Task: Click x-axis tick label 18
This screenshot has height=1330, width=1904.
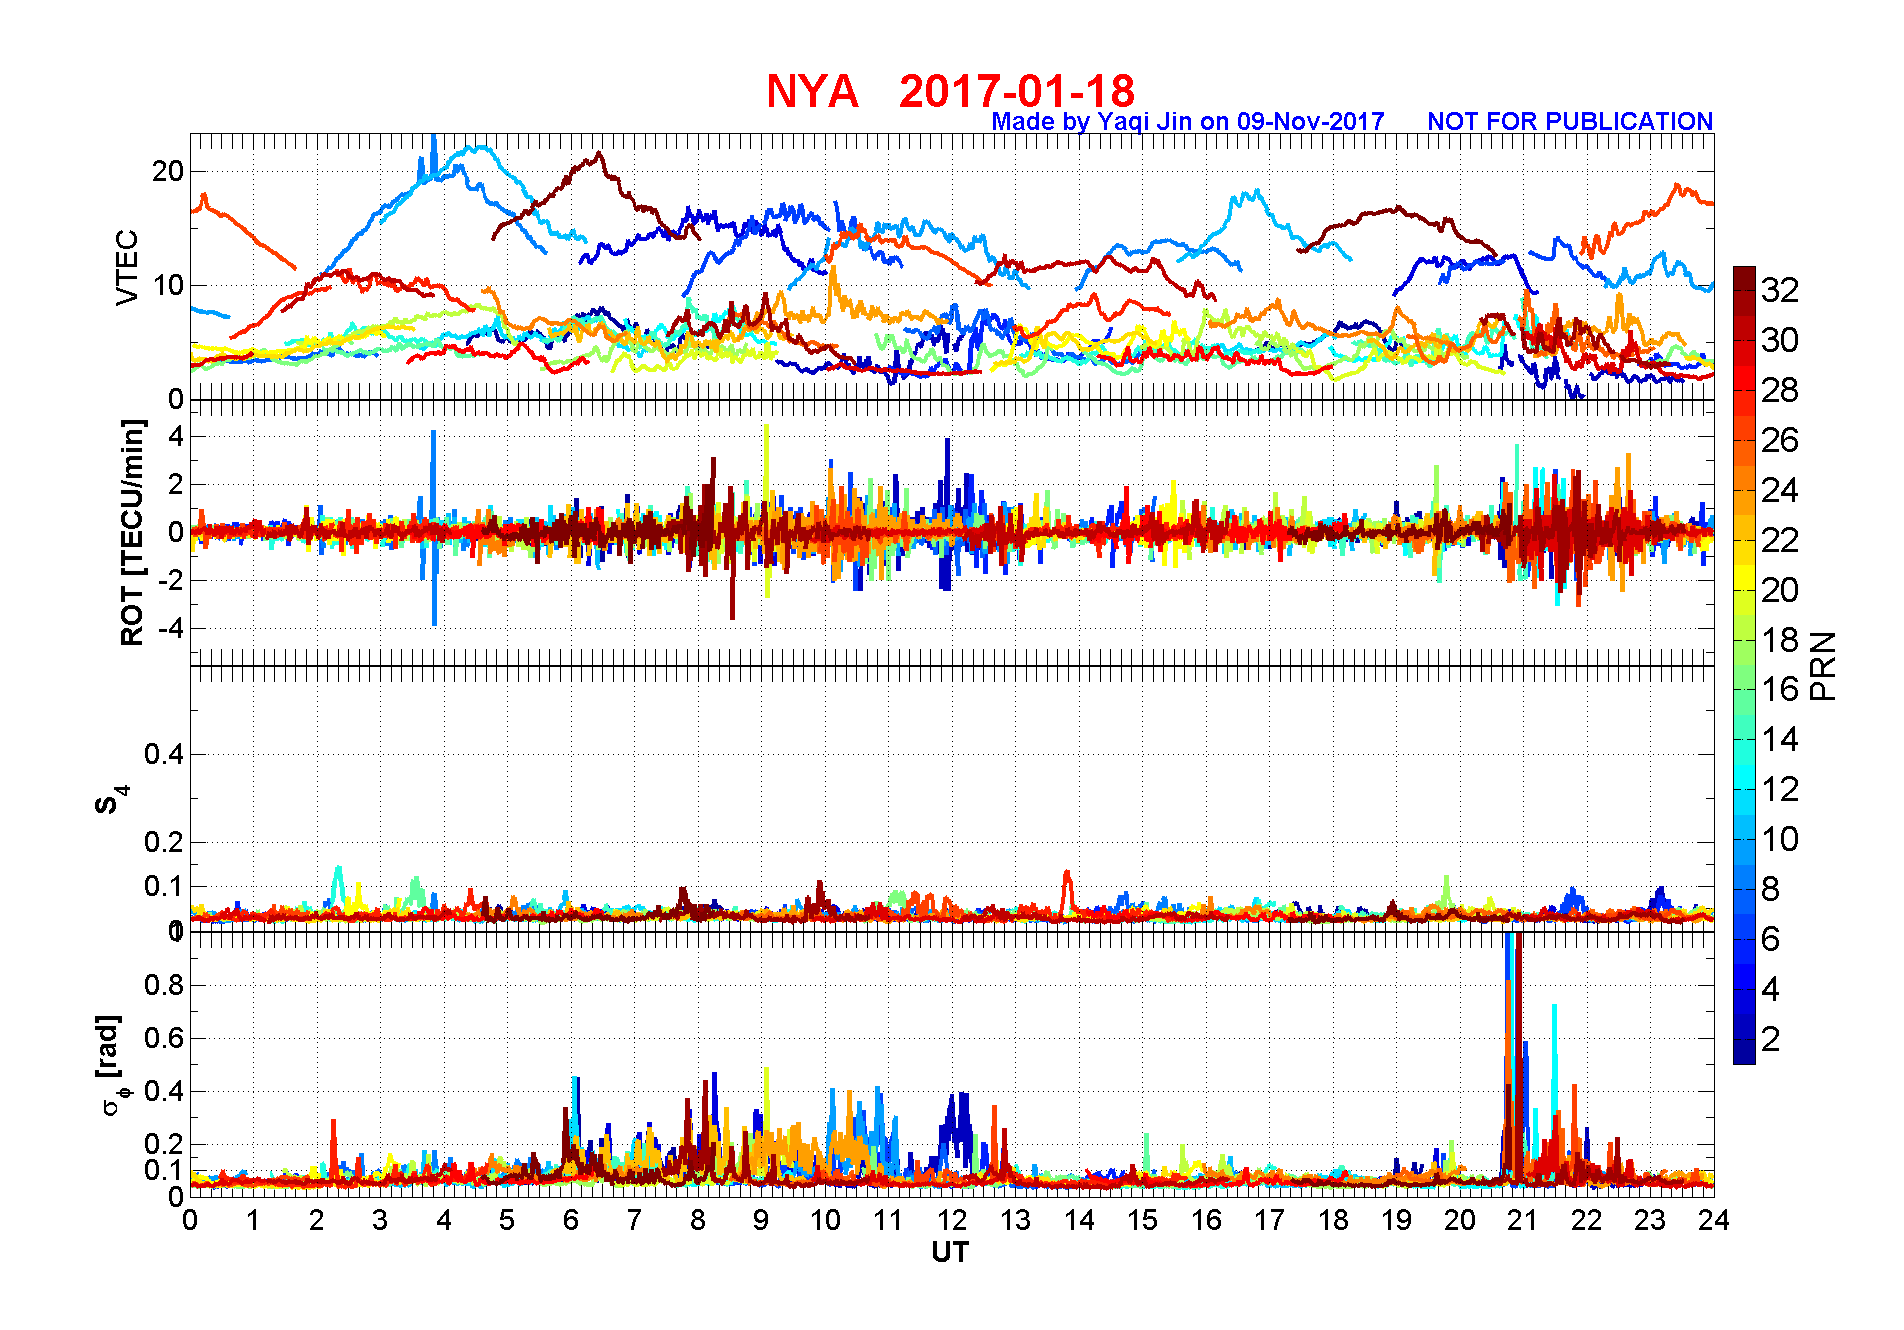Action: pos(1333,1220)
